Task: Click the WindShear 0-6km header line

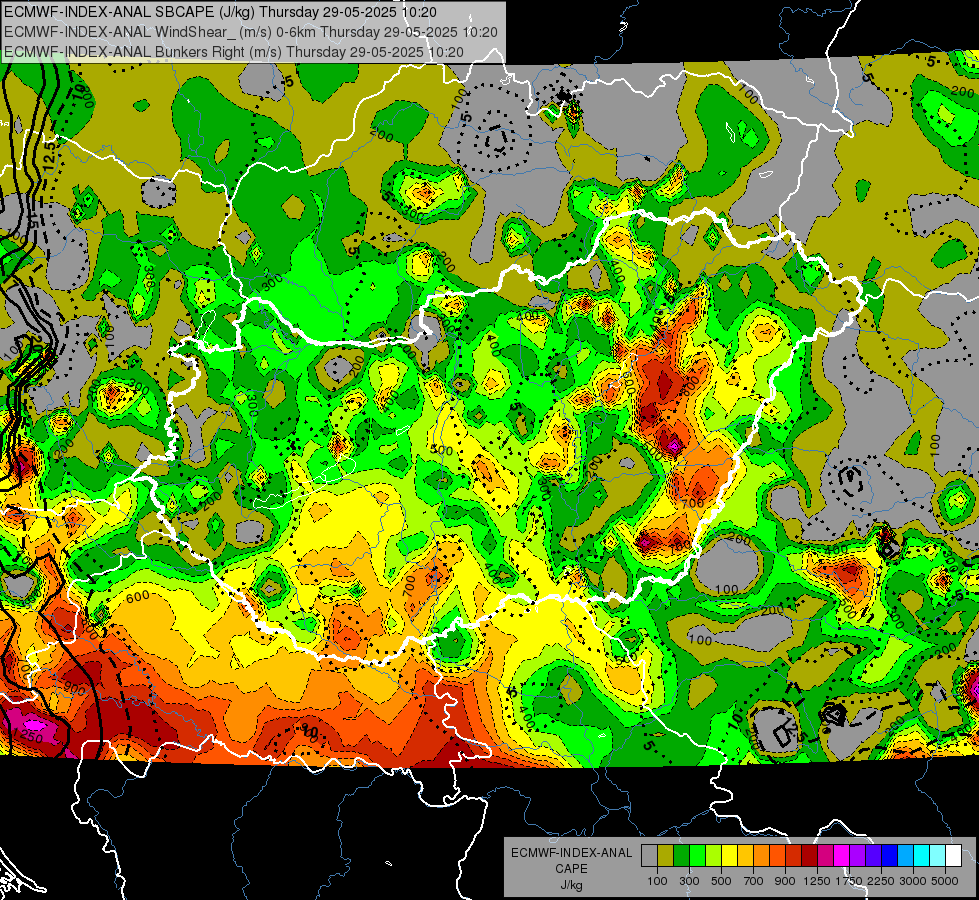Action: pos(250,32)
